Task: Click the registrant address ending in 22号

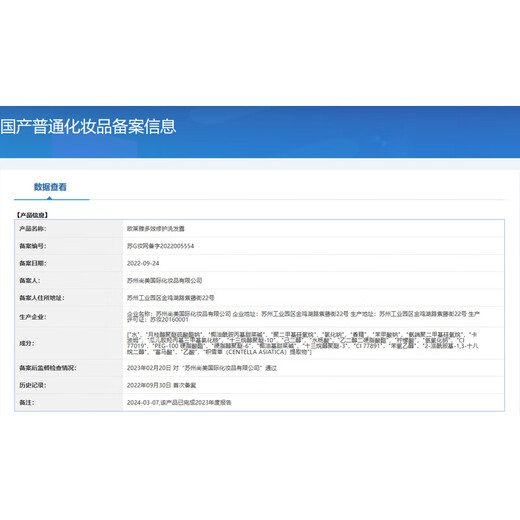Action: [x=170, y=298]
